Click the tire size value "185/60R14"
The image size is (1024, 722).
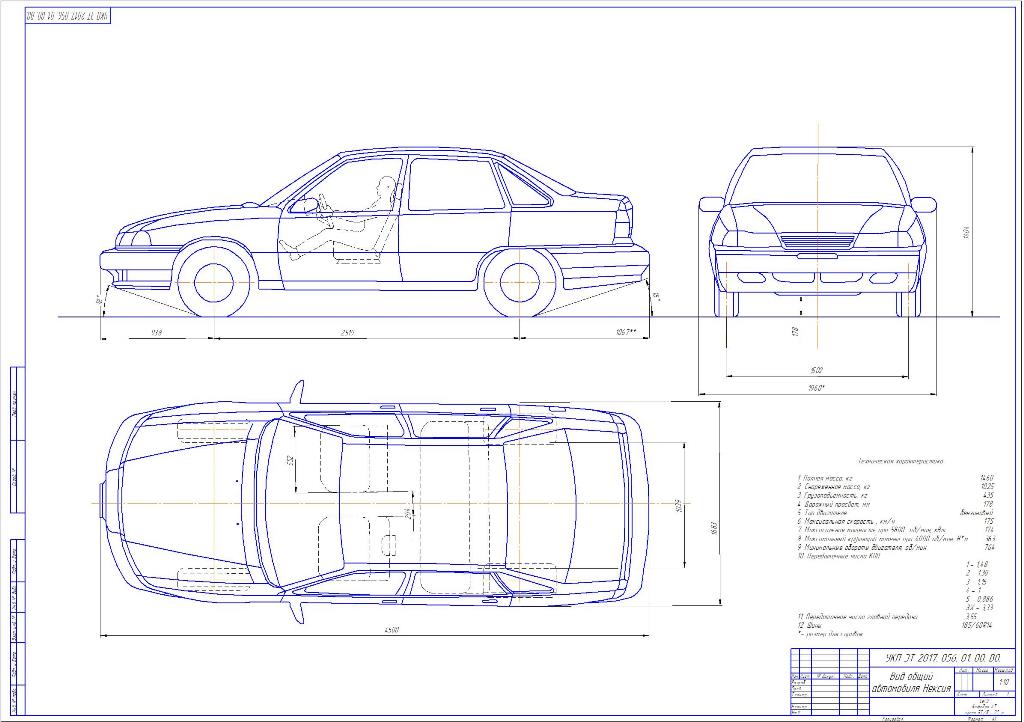tap(977, 625)
